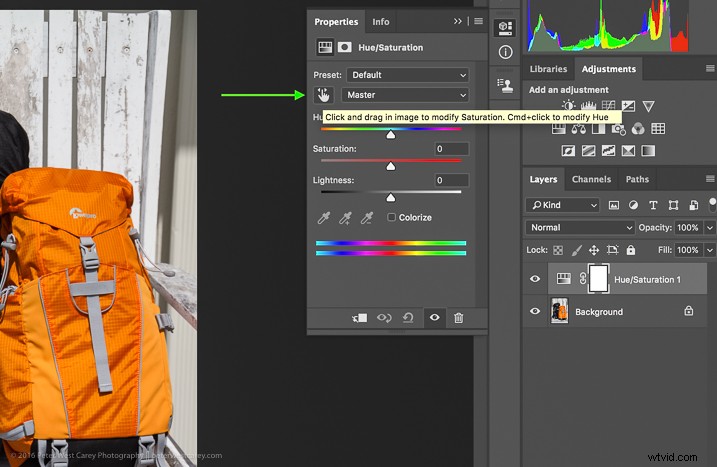The height and width of the screenshot is (467, 717).
Task: Click the layer mask icon in Properties header
Action: tap(344, 47)
